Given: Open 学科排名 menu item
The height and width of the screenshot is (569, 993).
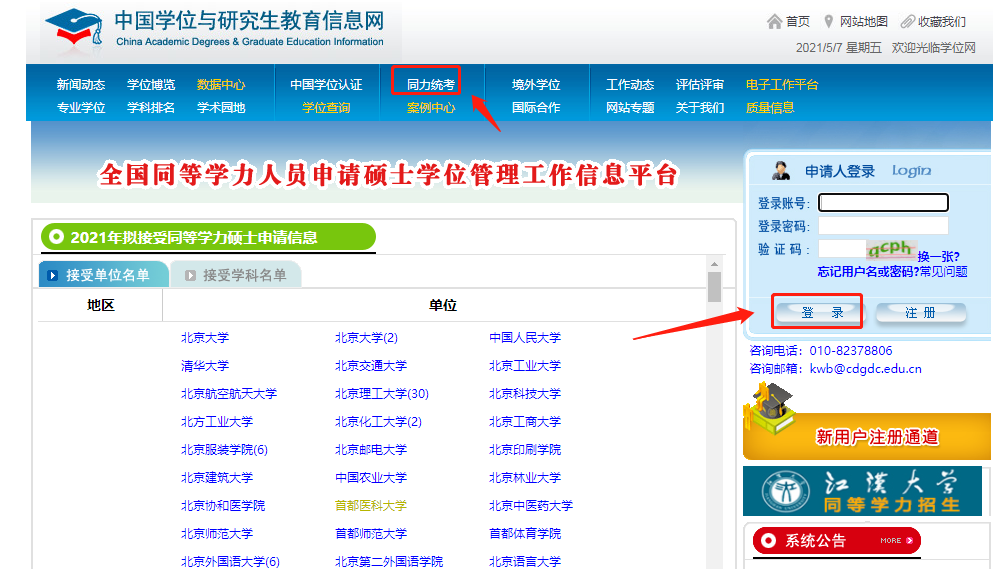Looking at the screenshot, I should coord(151,108).
